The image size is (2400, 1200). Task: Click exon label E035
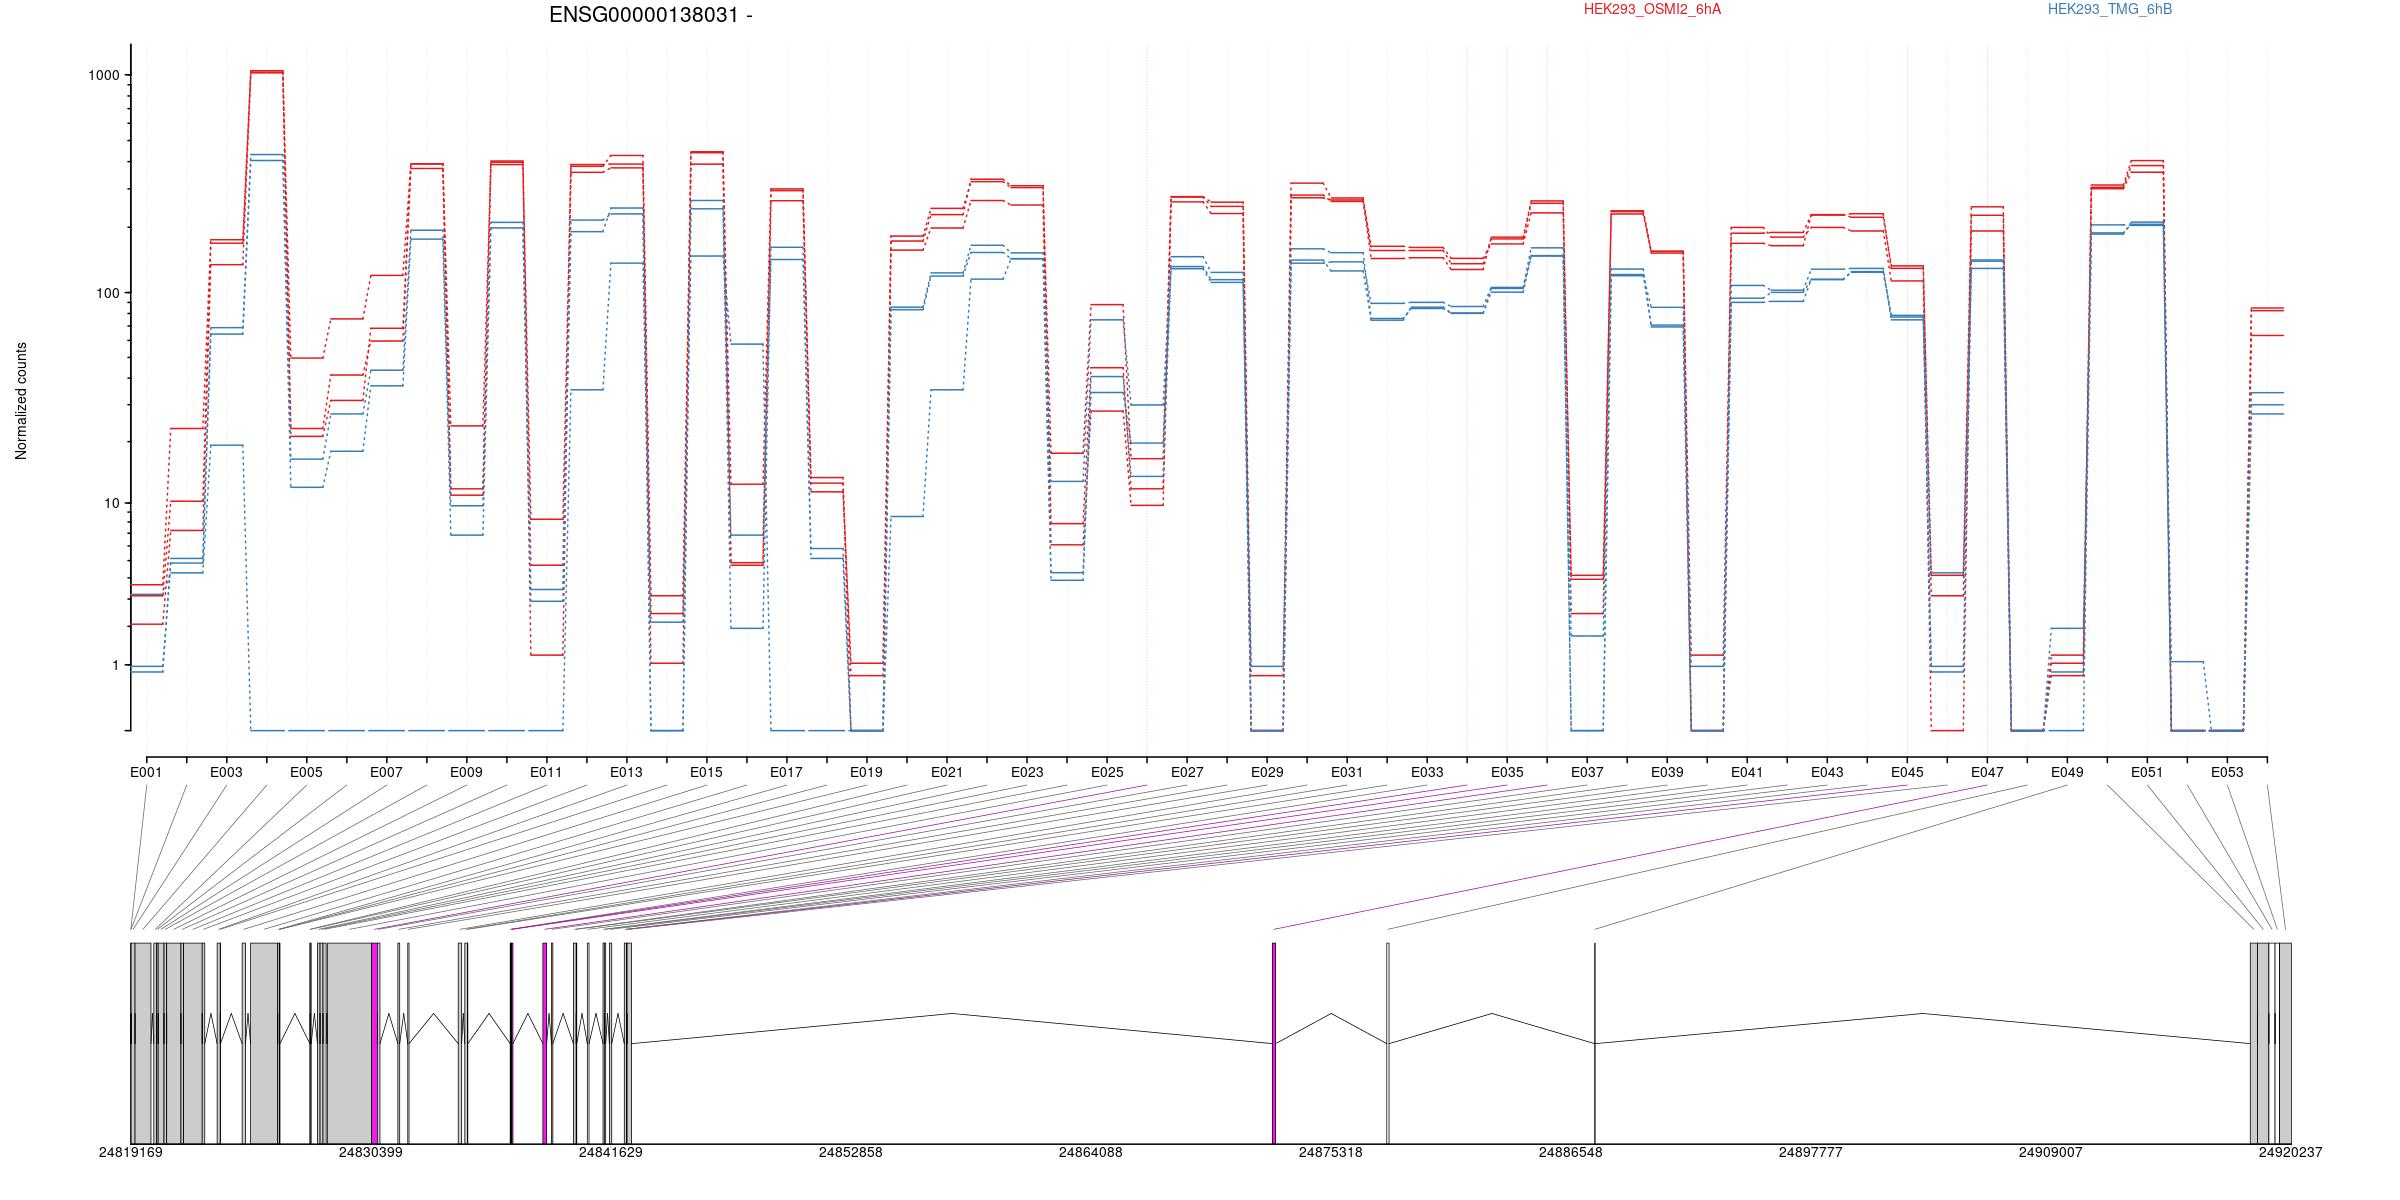pos(1507,772)
